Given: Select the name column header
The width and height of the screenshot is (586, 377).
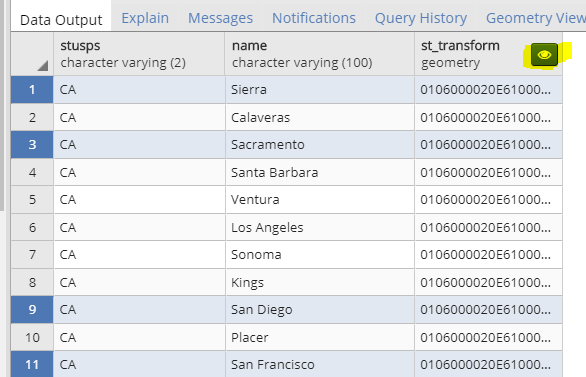Looking at the screenshot, I should pyautogui.click(x=320, y=54).
